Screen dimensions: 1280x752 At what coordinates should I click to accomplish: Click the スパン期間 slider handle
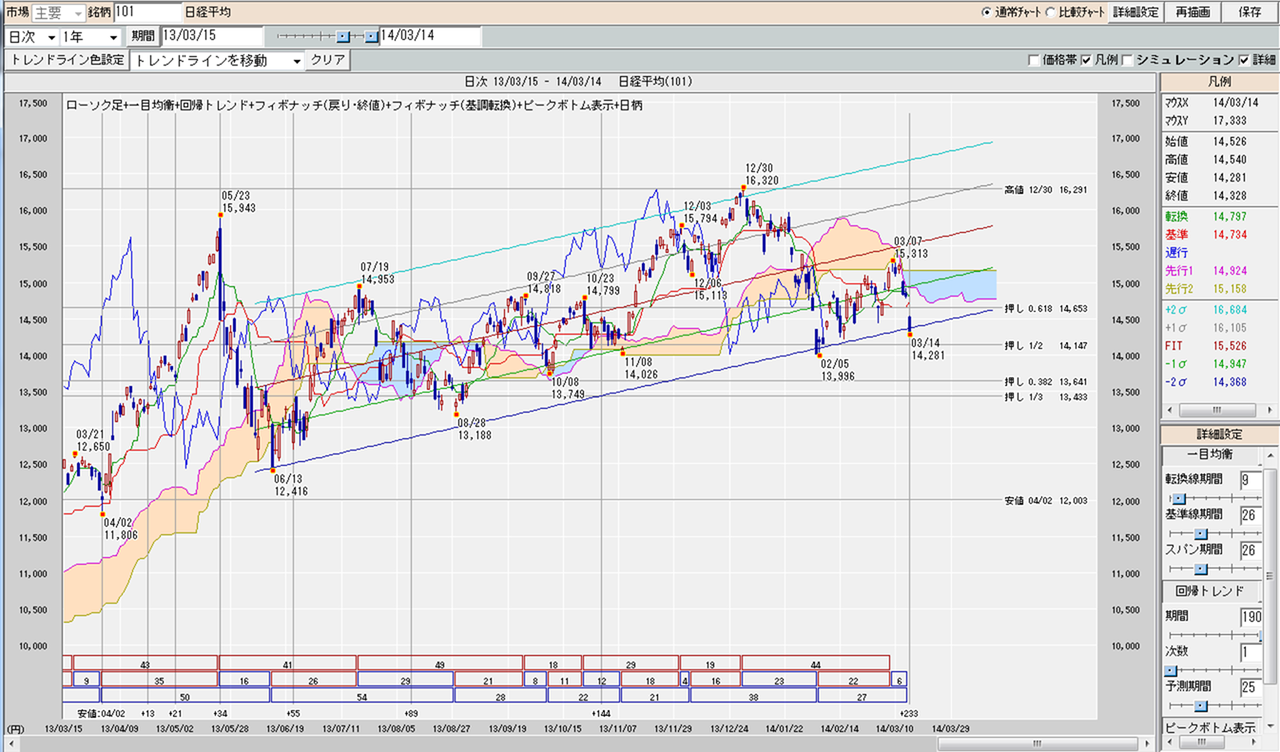coord(1201,568)
